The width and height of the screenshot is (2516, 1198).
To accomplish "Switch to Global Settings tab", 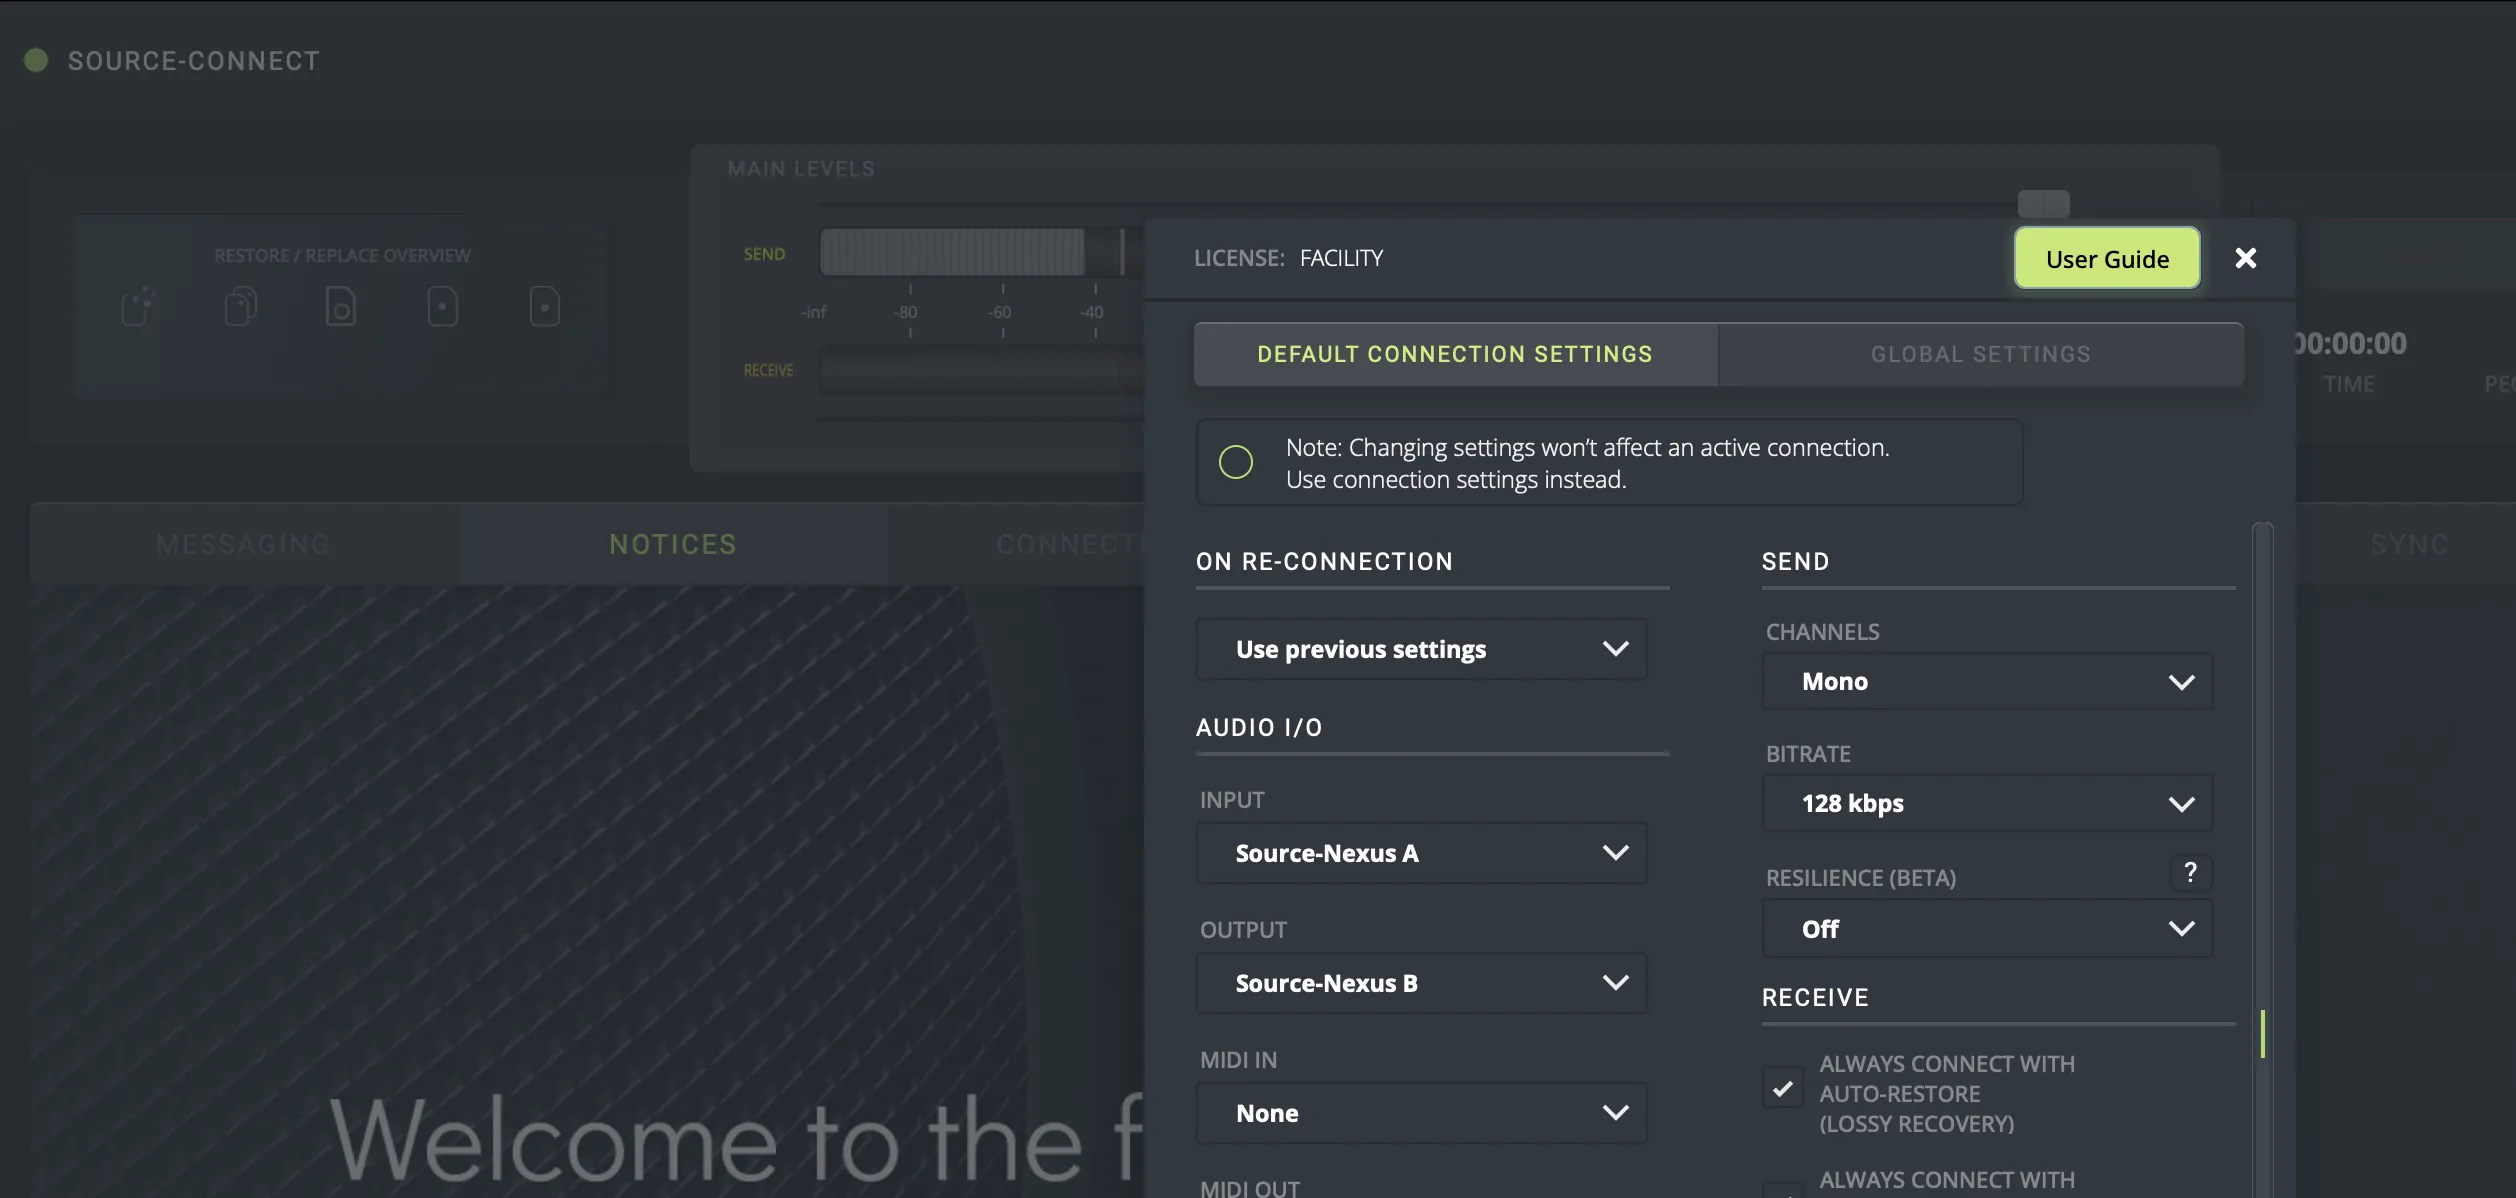I will pyautogui.click(x=1980, y=354).
